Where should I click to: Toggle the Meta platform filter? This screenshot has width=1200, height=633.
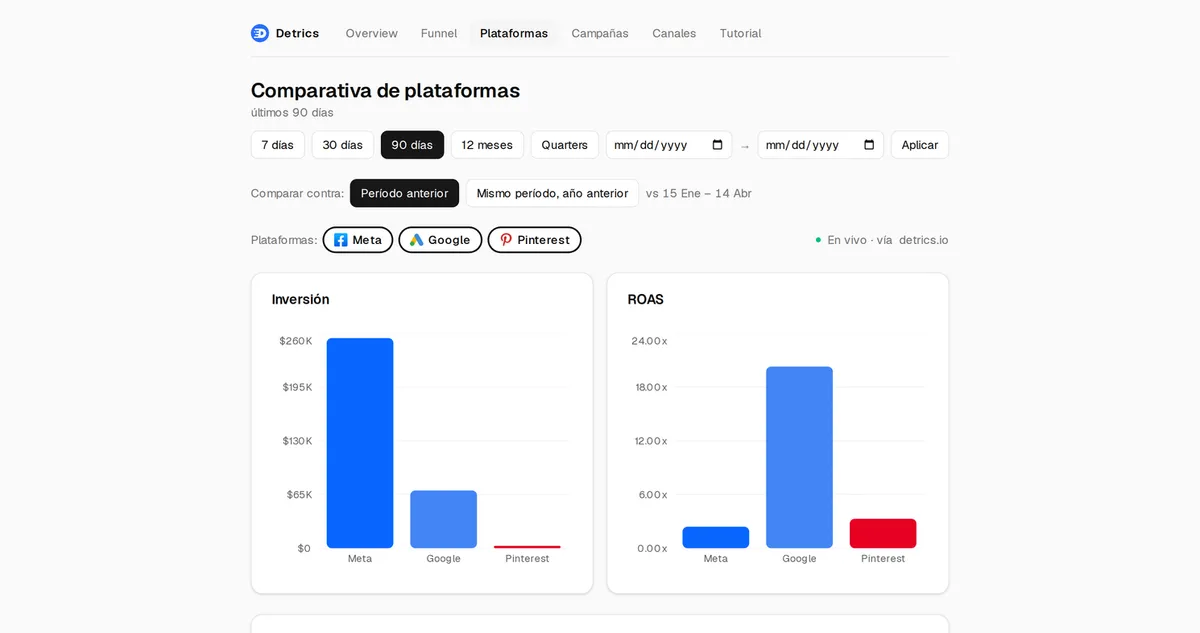[x=358, y=240]
